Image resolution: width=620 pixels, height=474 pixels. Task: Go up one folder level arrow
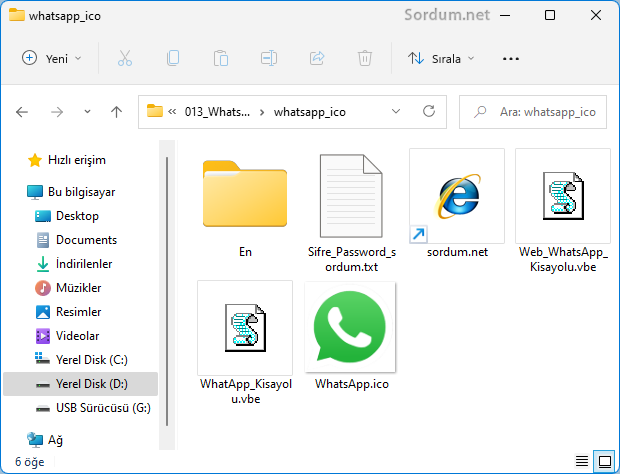tap(116, 112)
